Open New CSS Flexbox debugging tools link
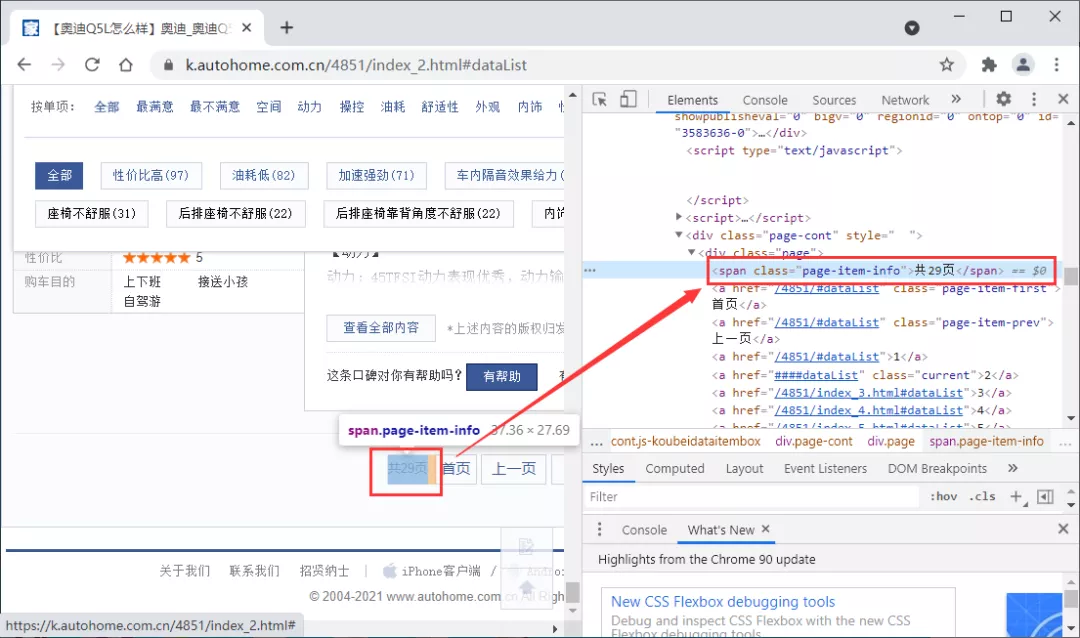 pyautogui.click(x=723, y=601)
